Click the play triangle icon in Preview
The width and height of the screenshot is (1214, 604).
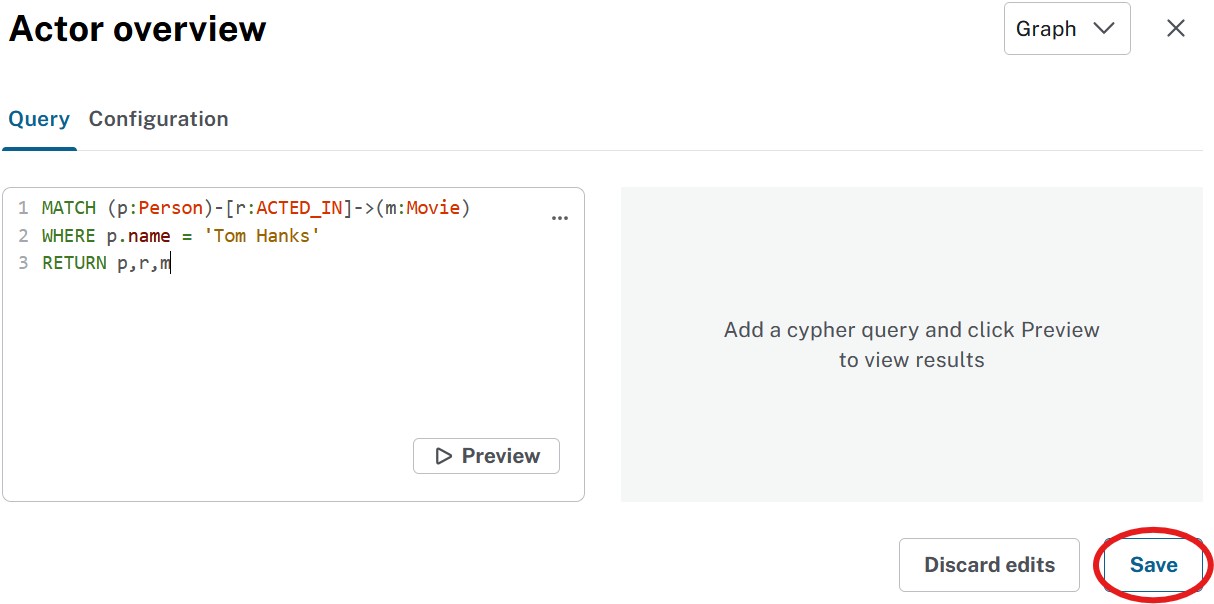coord(444,456)
